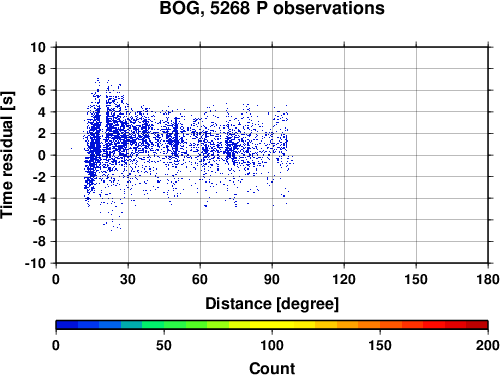Click the x-axis tick label '90'
This screenshot has height=375, width=500.
pos(272,279)
